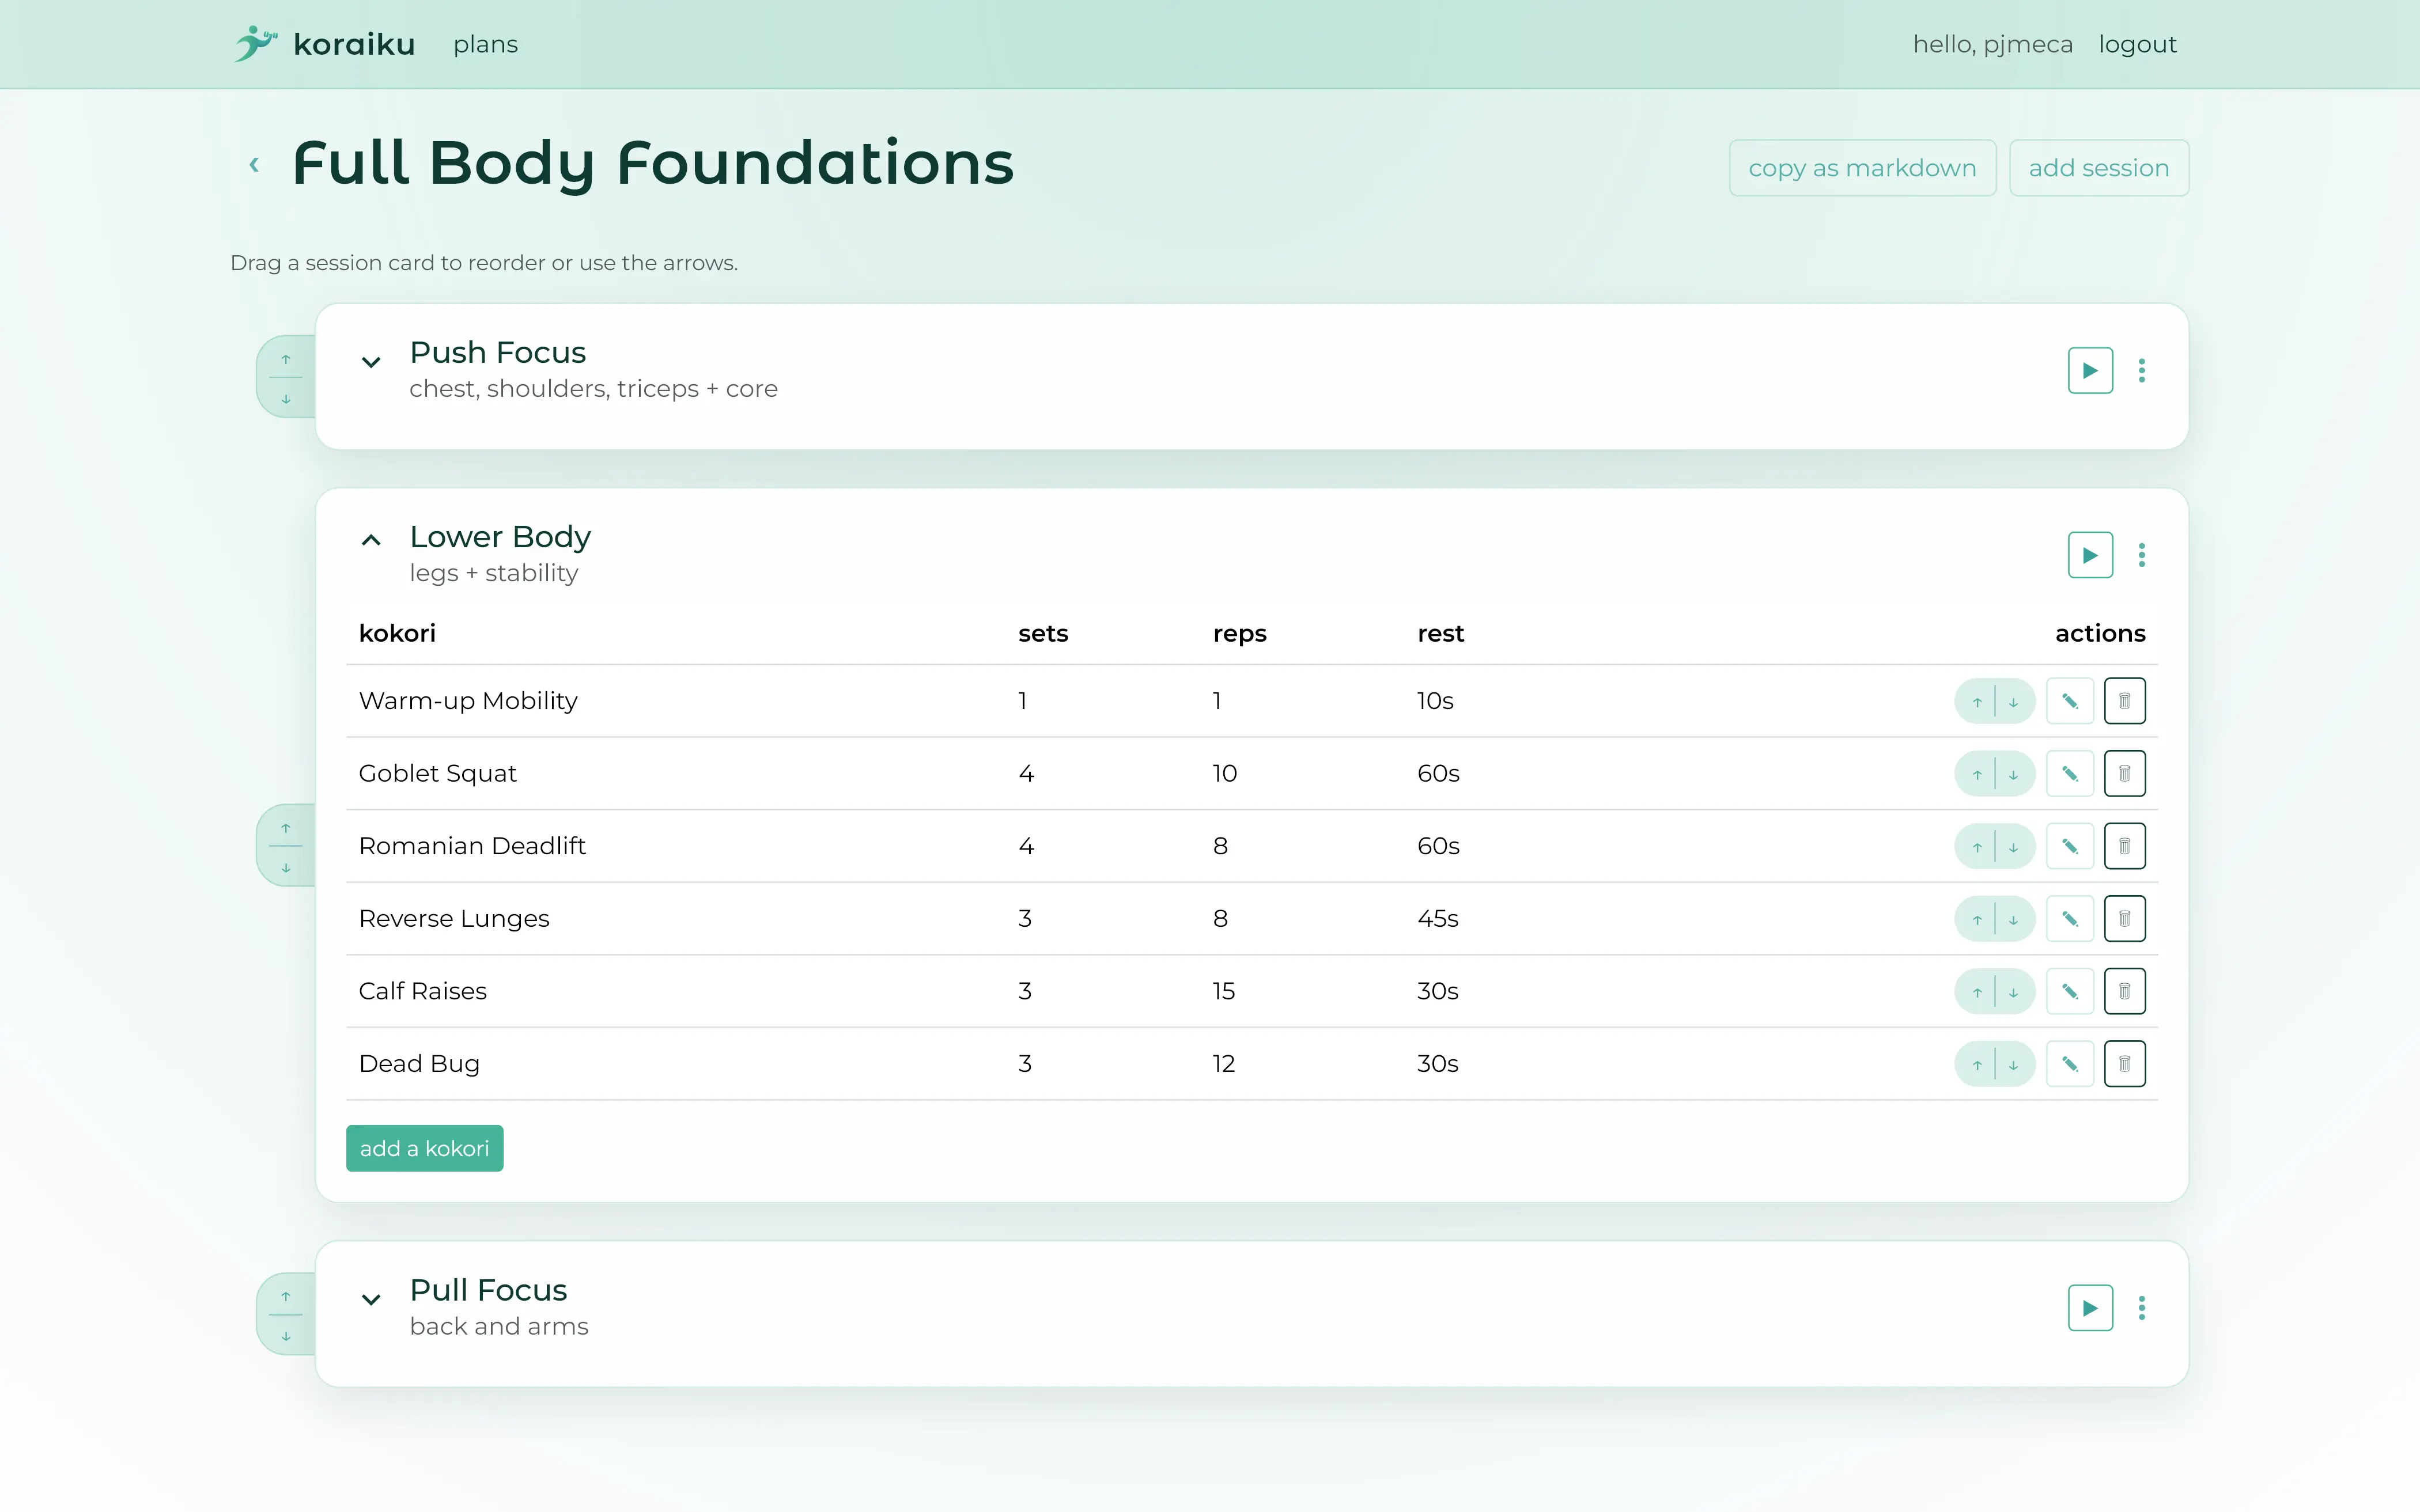The height and width of the screenshot is (1512, 2420).
Task: Edit the Calf Raises entry
Action: click(2069, 992)
